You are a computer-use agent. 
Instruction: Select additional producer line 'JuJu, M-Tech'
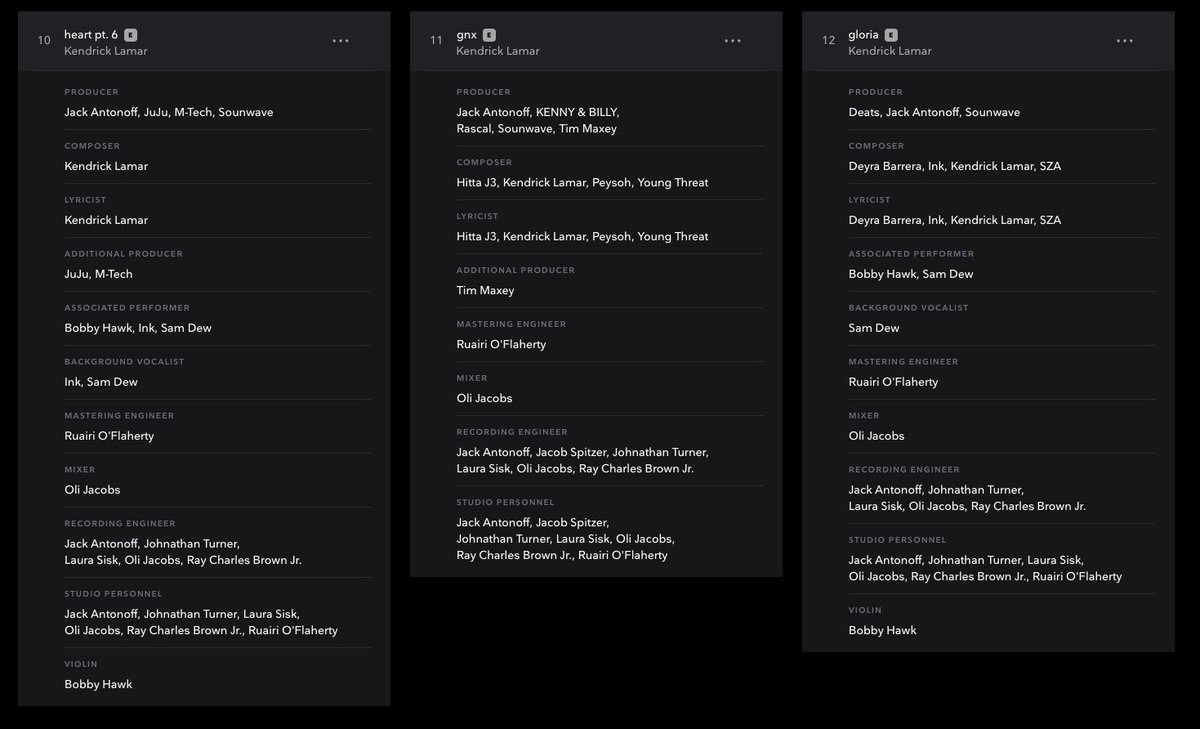(x=99, y=274)
